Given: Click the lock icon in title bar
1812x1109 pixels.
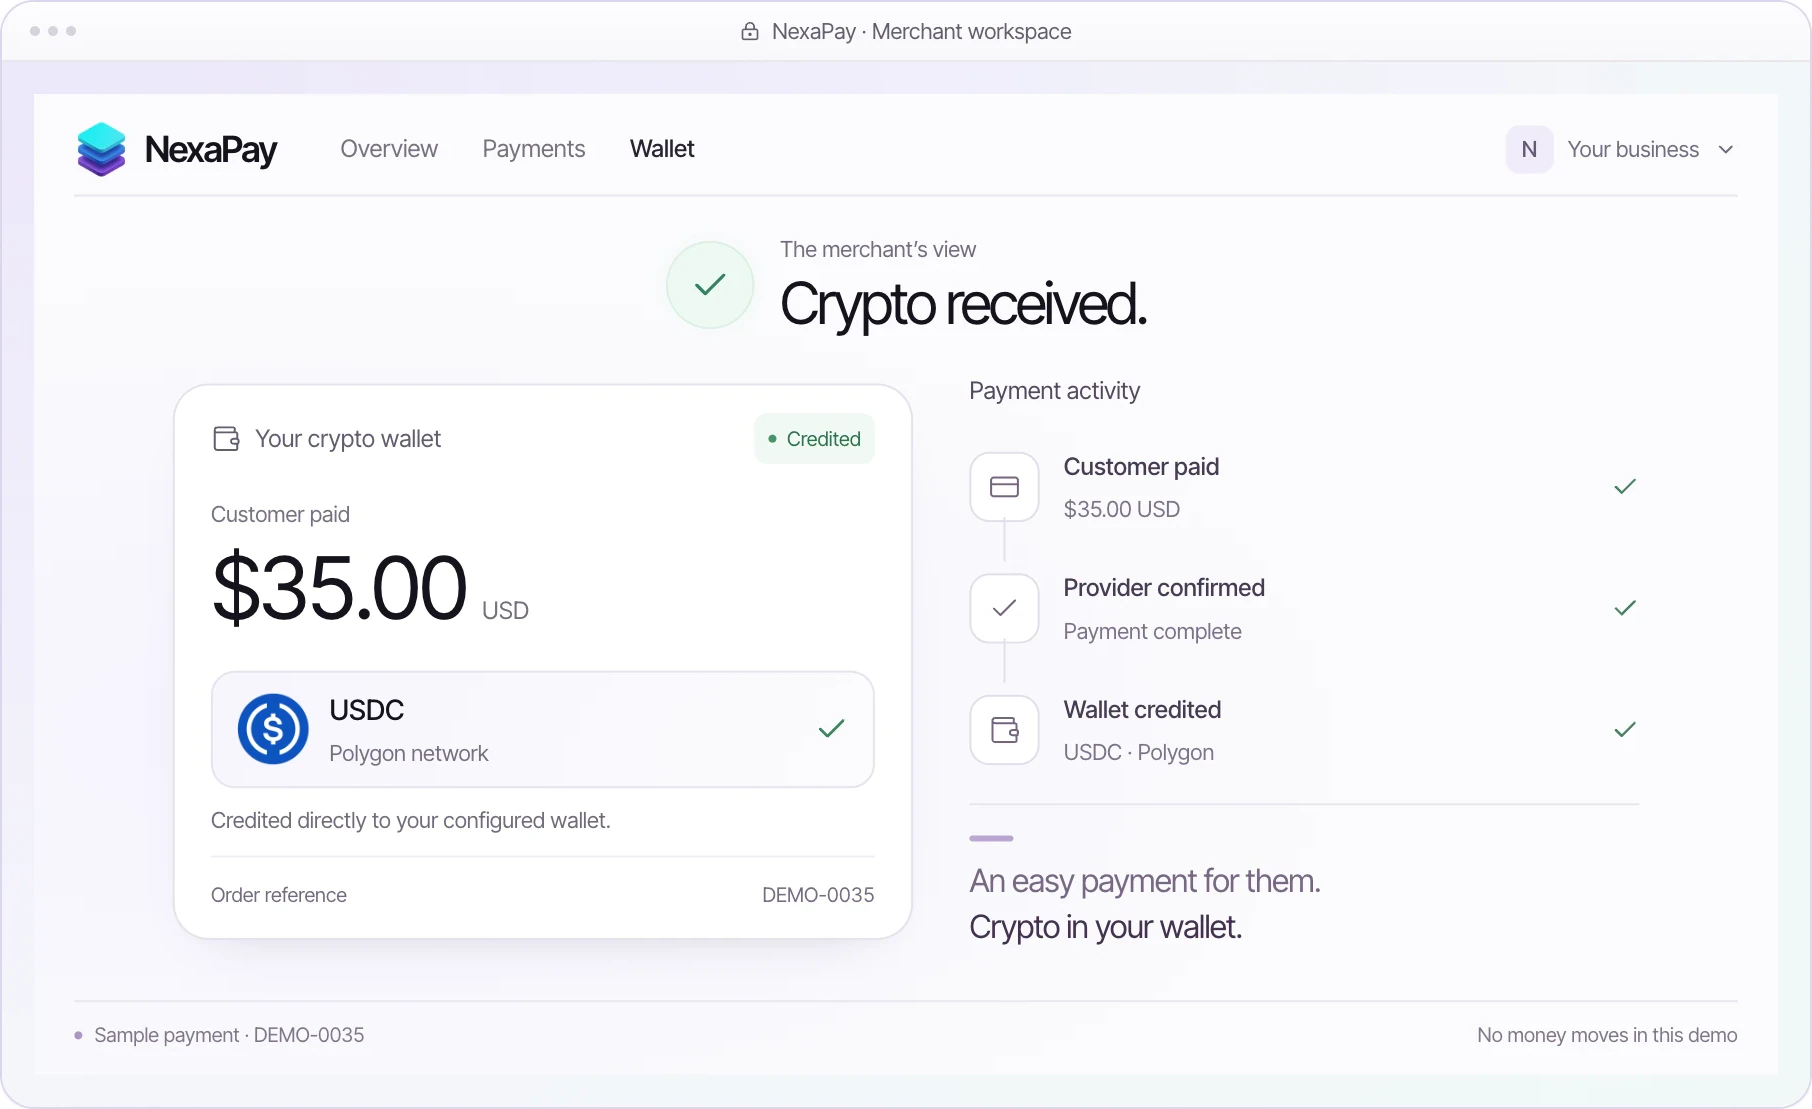Looking at the screenshot, I should [x=750, y=31].
